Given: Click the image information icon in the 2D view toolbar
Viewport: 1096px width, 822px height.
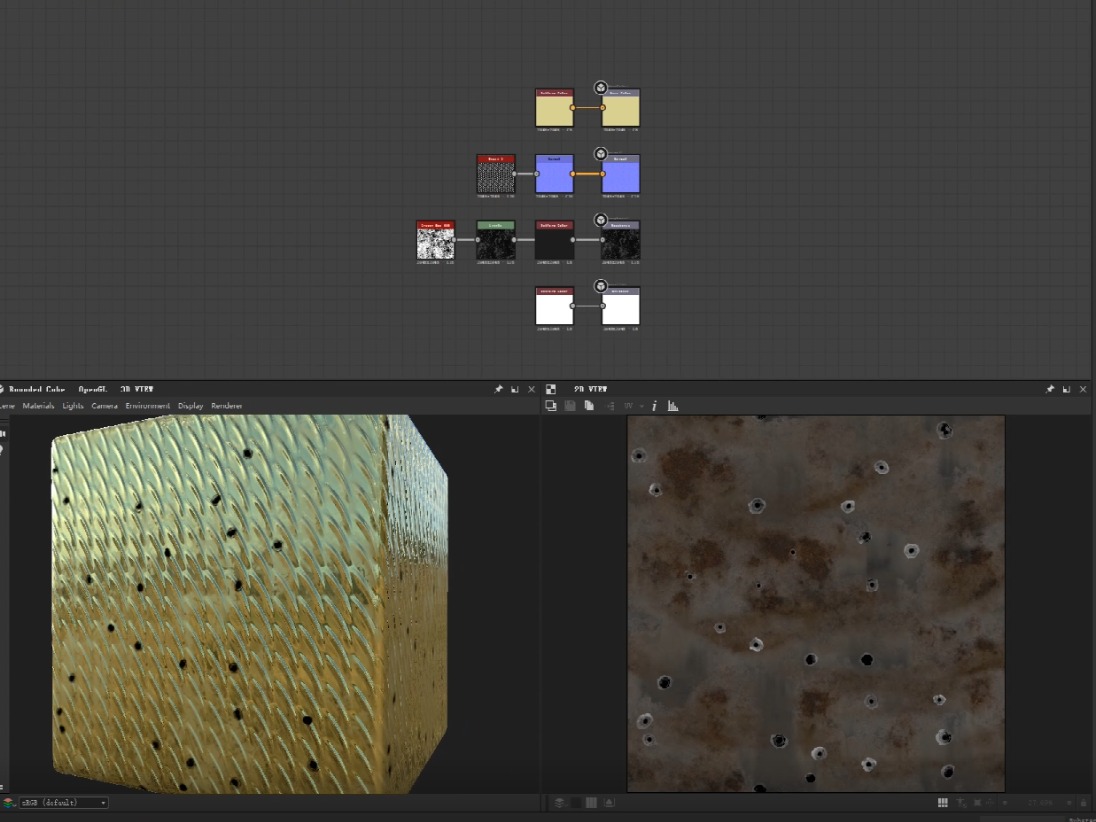Looking at the screenshot, I should 655,405.
